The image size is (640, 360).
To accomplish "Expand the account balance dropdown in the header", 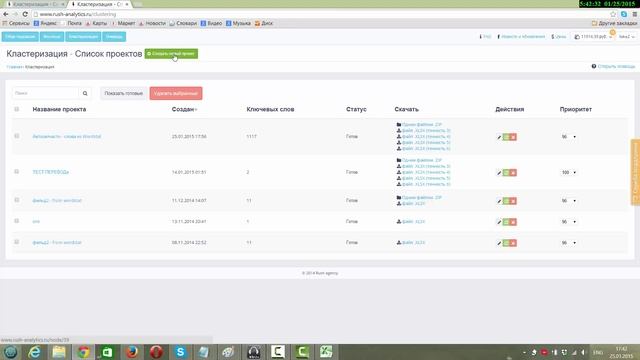I will click(x=593, y=37).
